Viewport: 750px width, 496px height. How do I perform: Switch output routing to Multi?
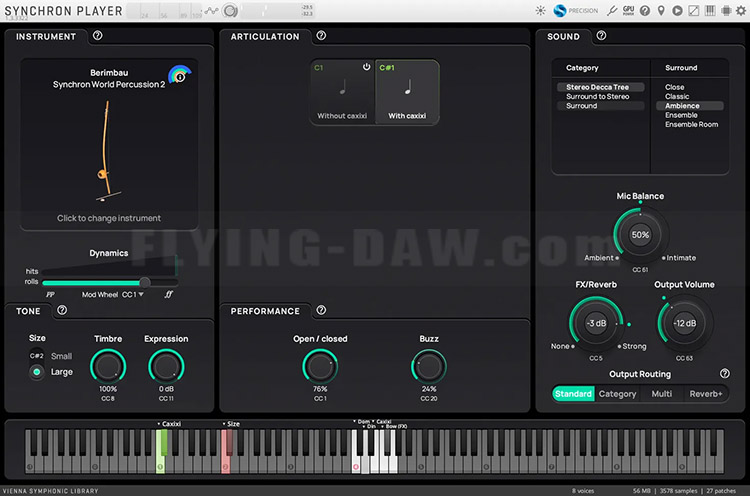click(662, 394)
